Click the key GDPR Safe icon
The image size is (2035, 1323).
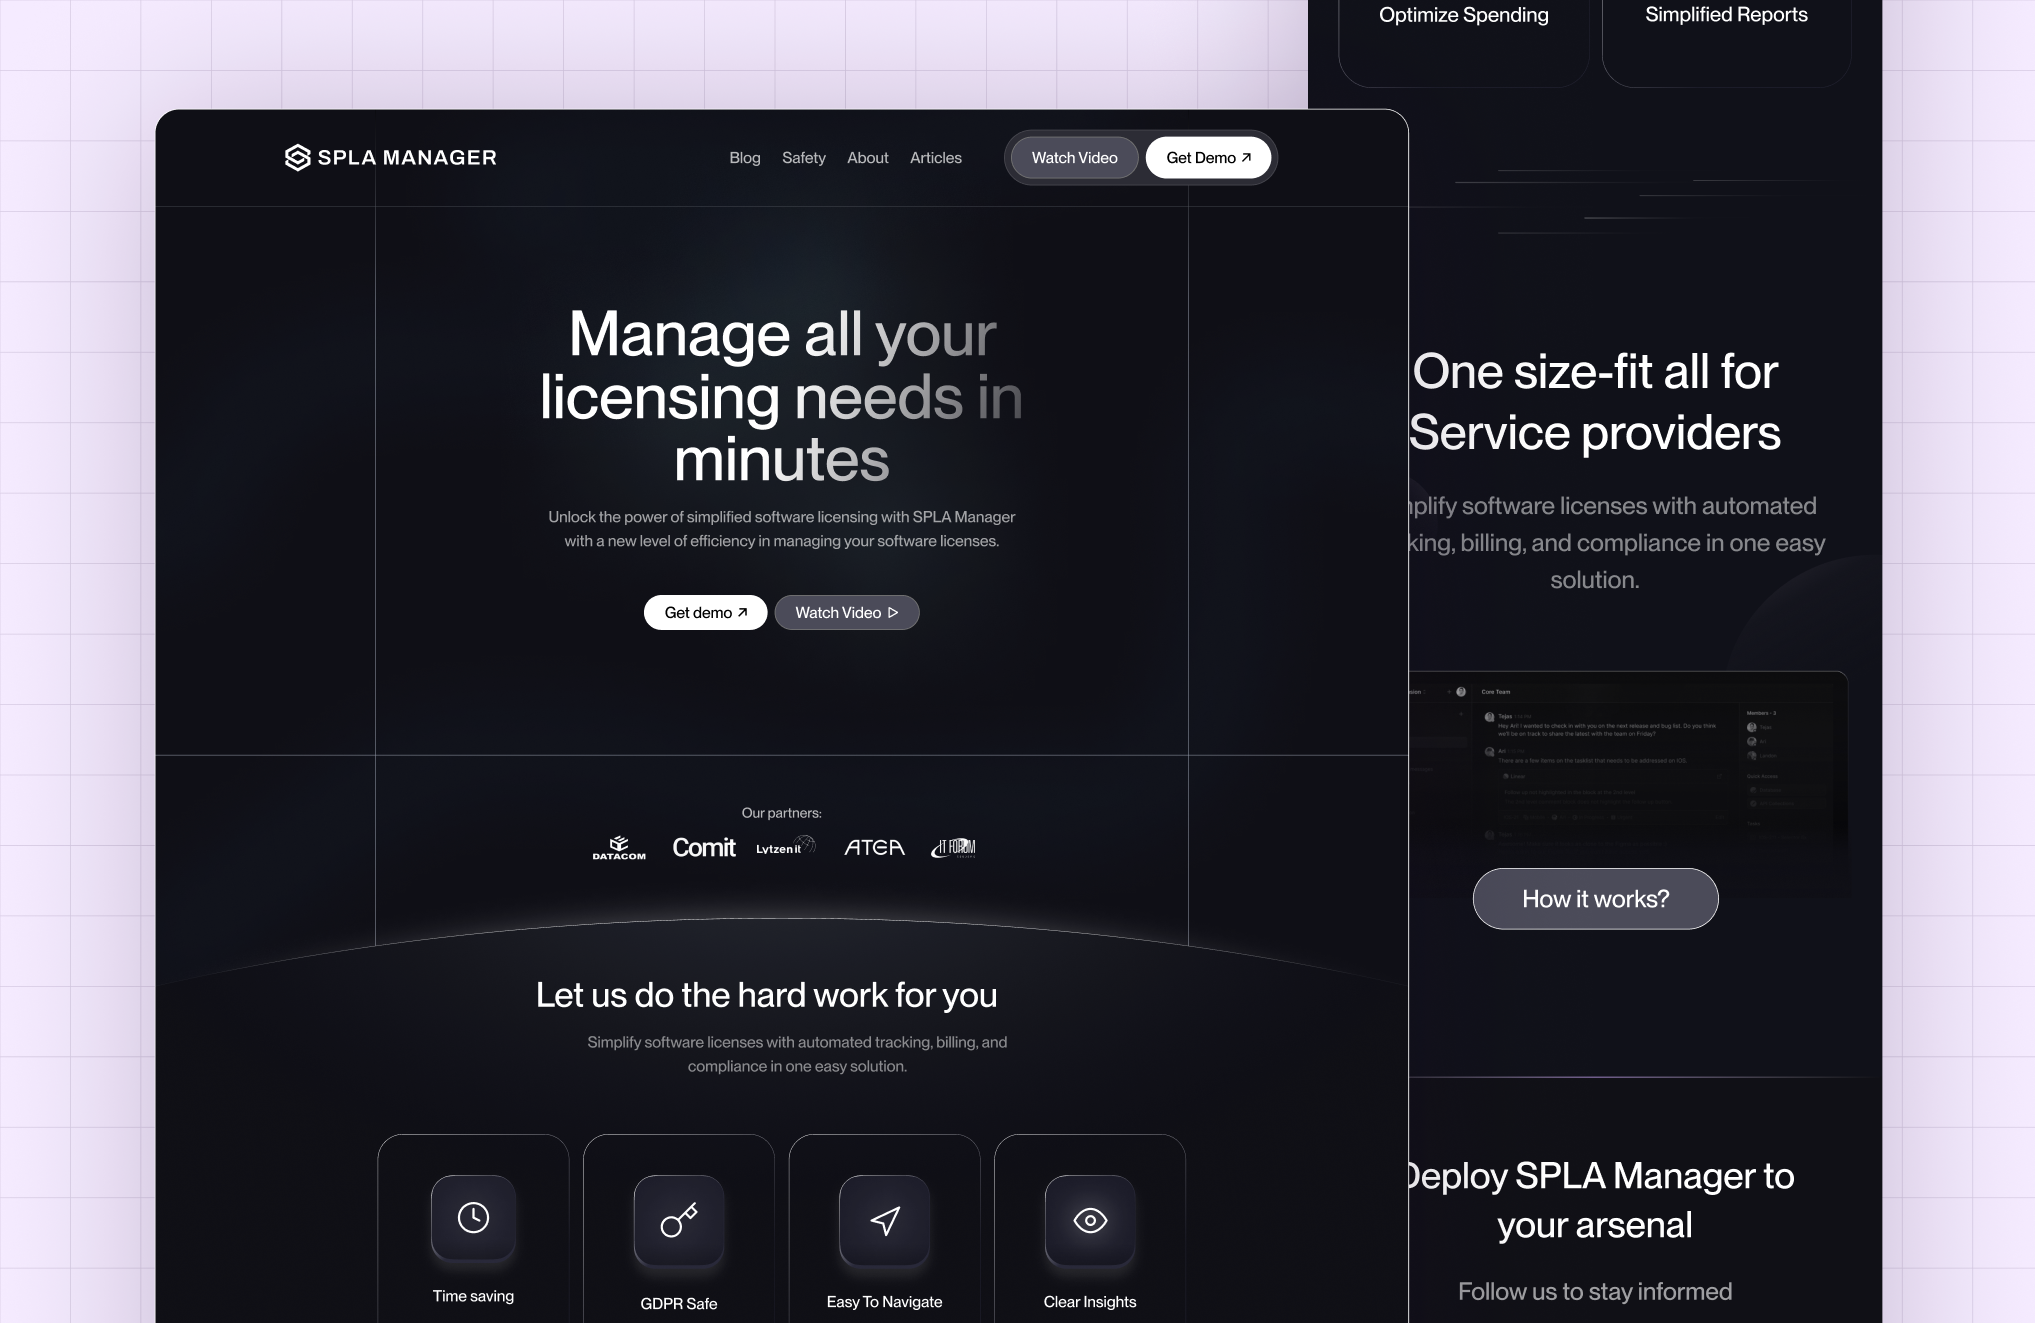[x=679, y=1220]
